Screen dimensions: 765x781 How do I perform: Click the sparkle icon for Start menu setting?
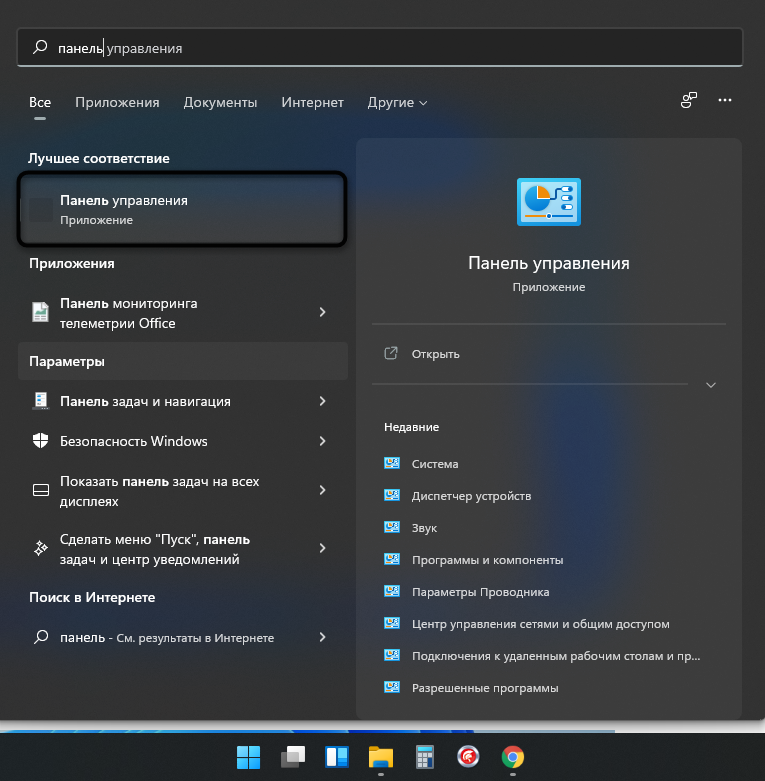point(40,548)
